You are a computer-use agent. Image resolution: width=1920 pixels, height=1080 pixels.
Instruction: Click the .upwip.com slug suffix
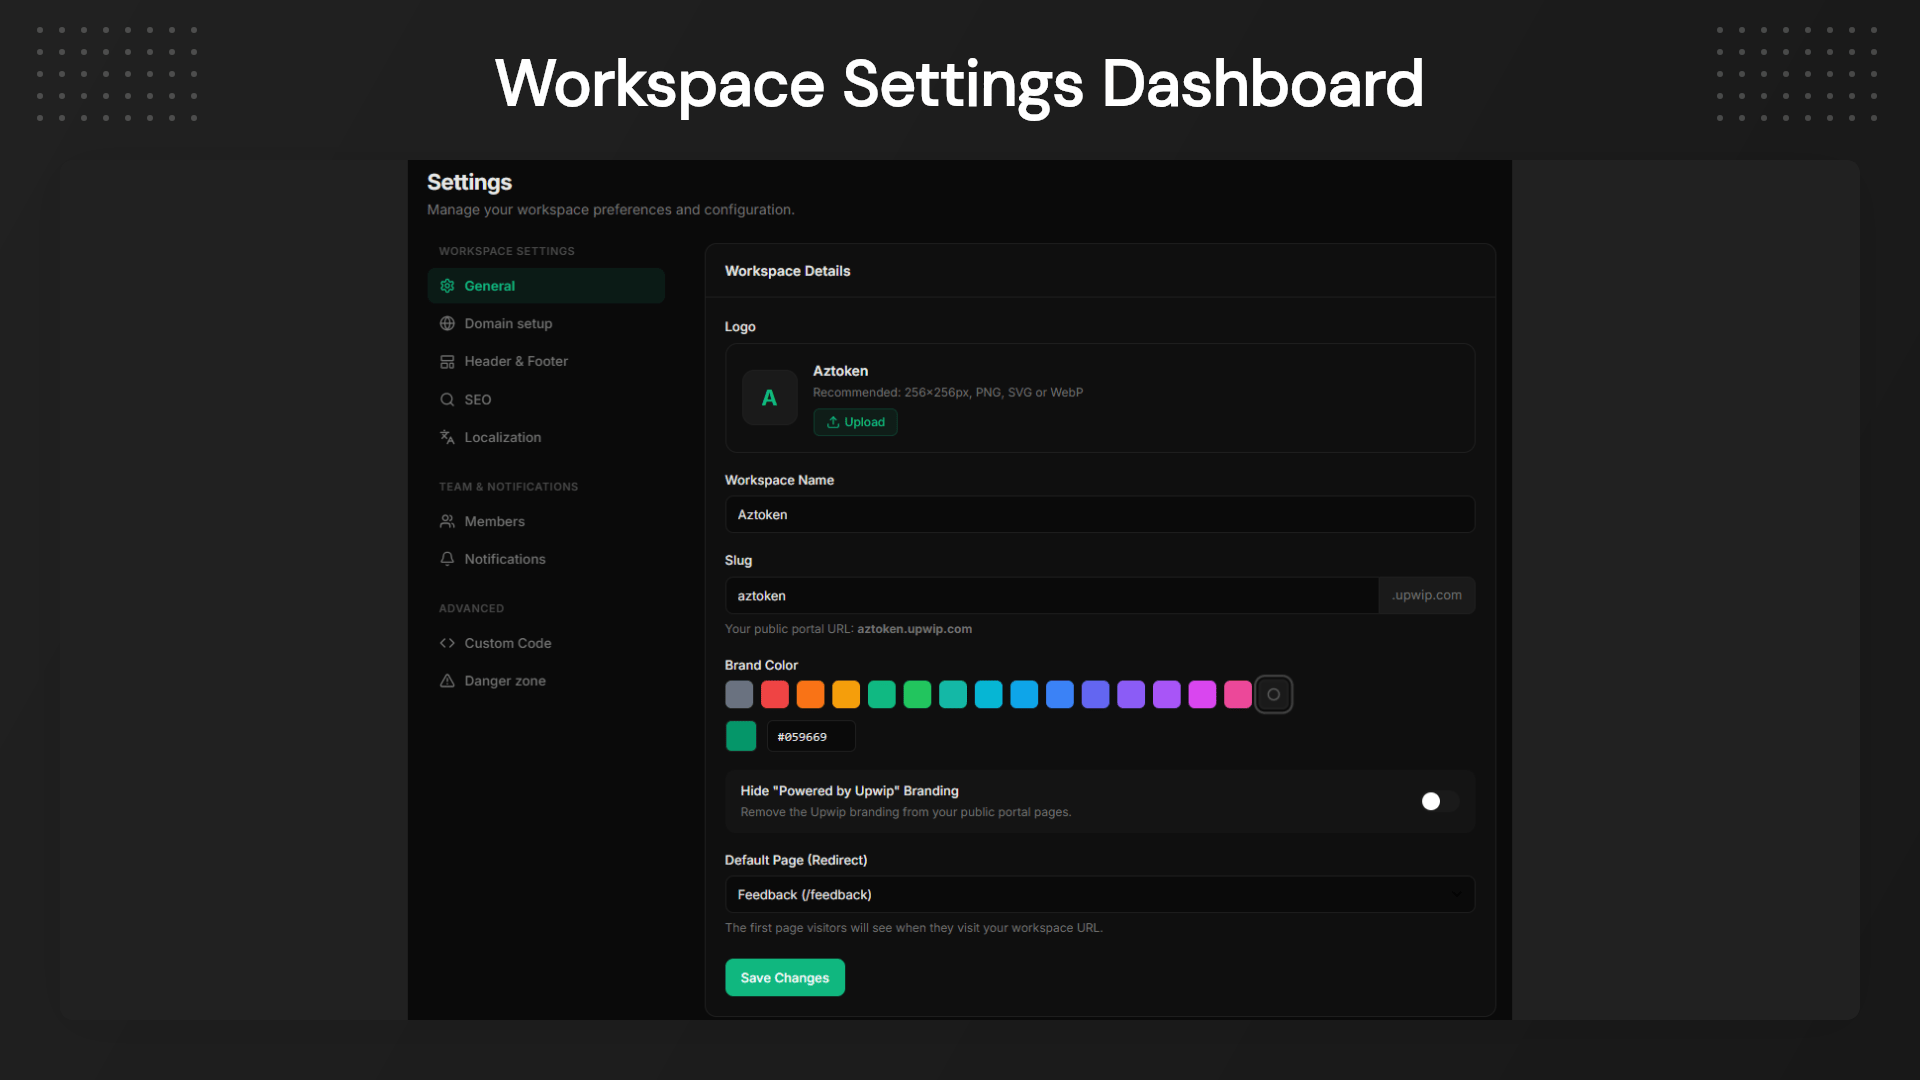click(x=1427, y=596)
